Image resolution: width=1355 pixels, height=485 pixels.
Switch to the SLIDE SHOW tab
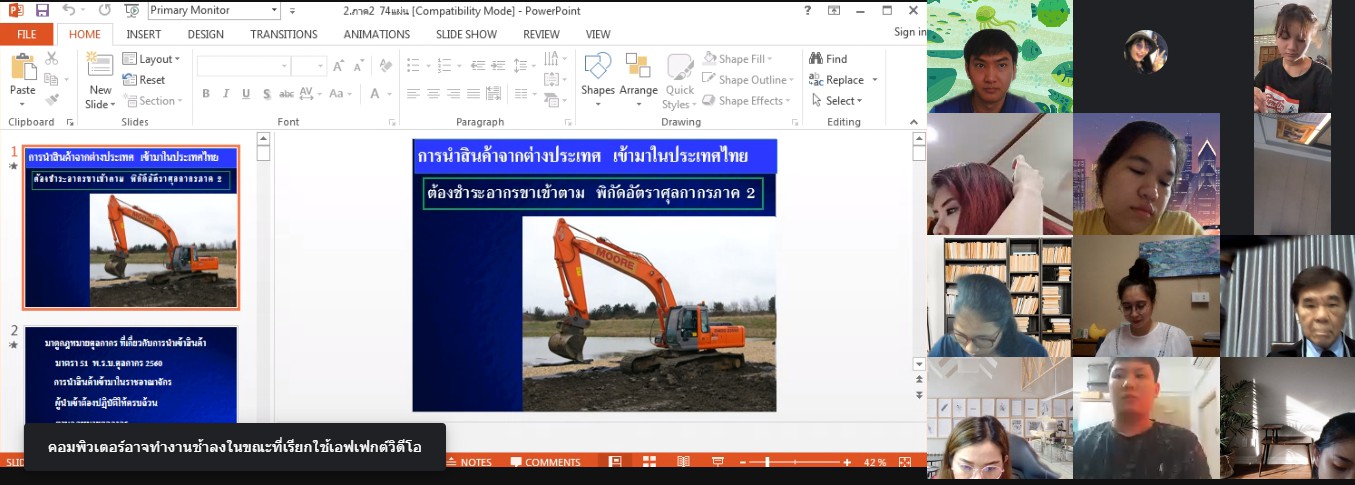(x=466, y=34)
